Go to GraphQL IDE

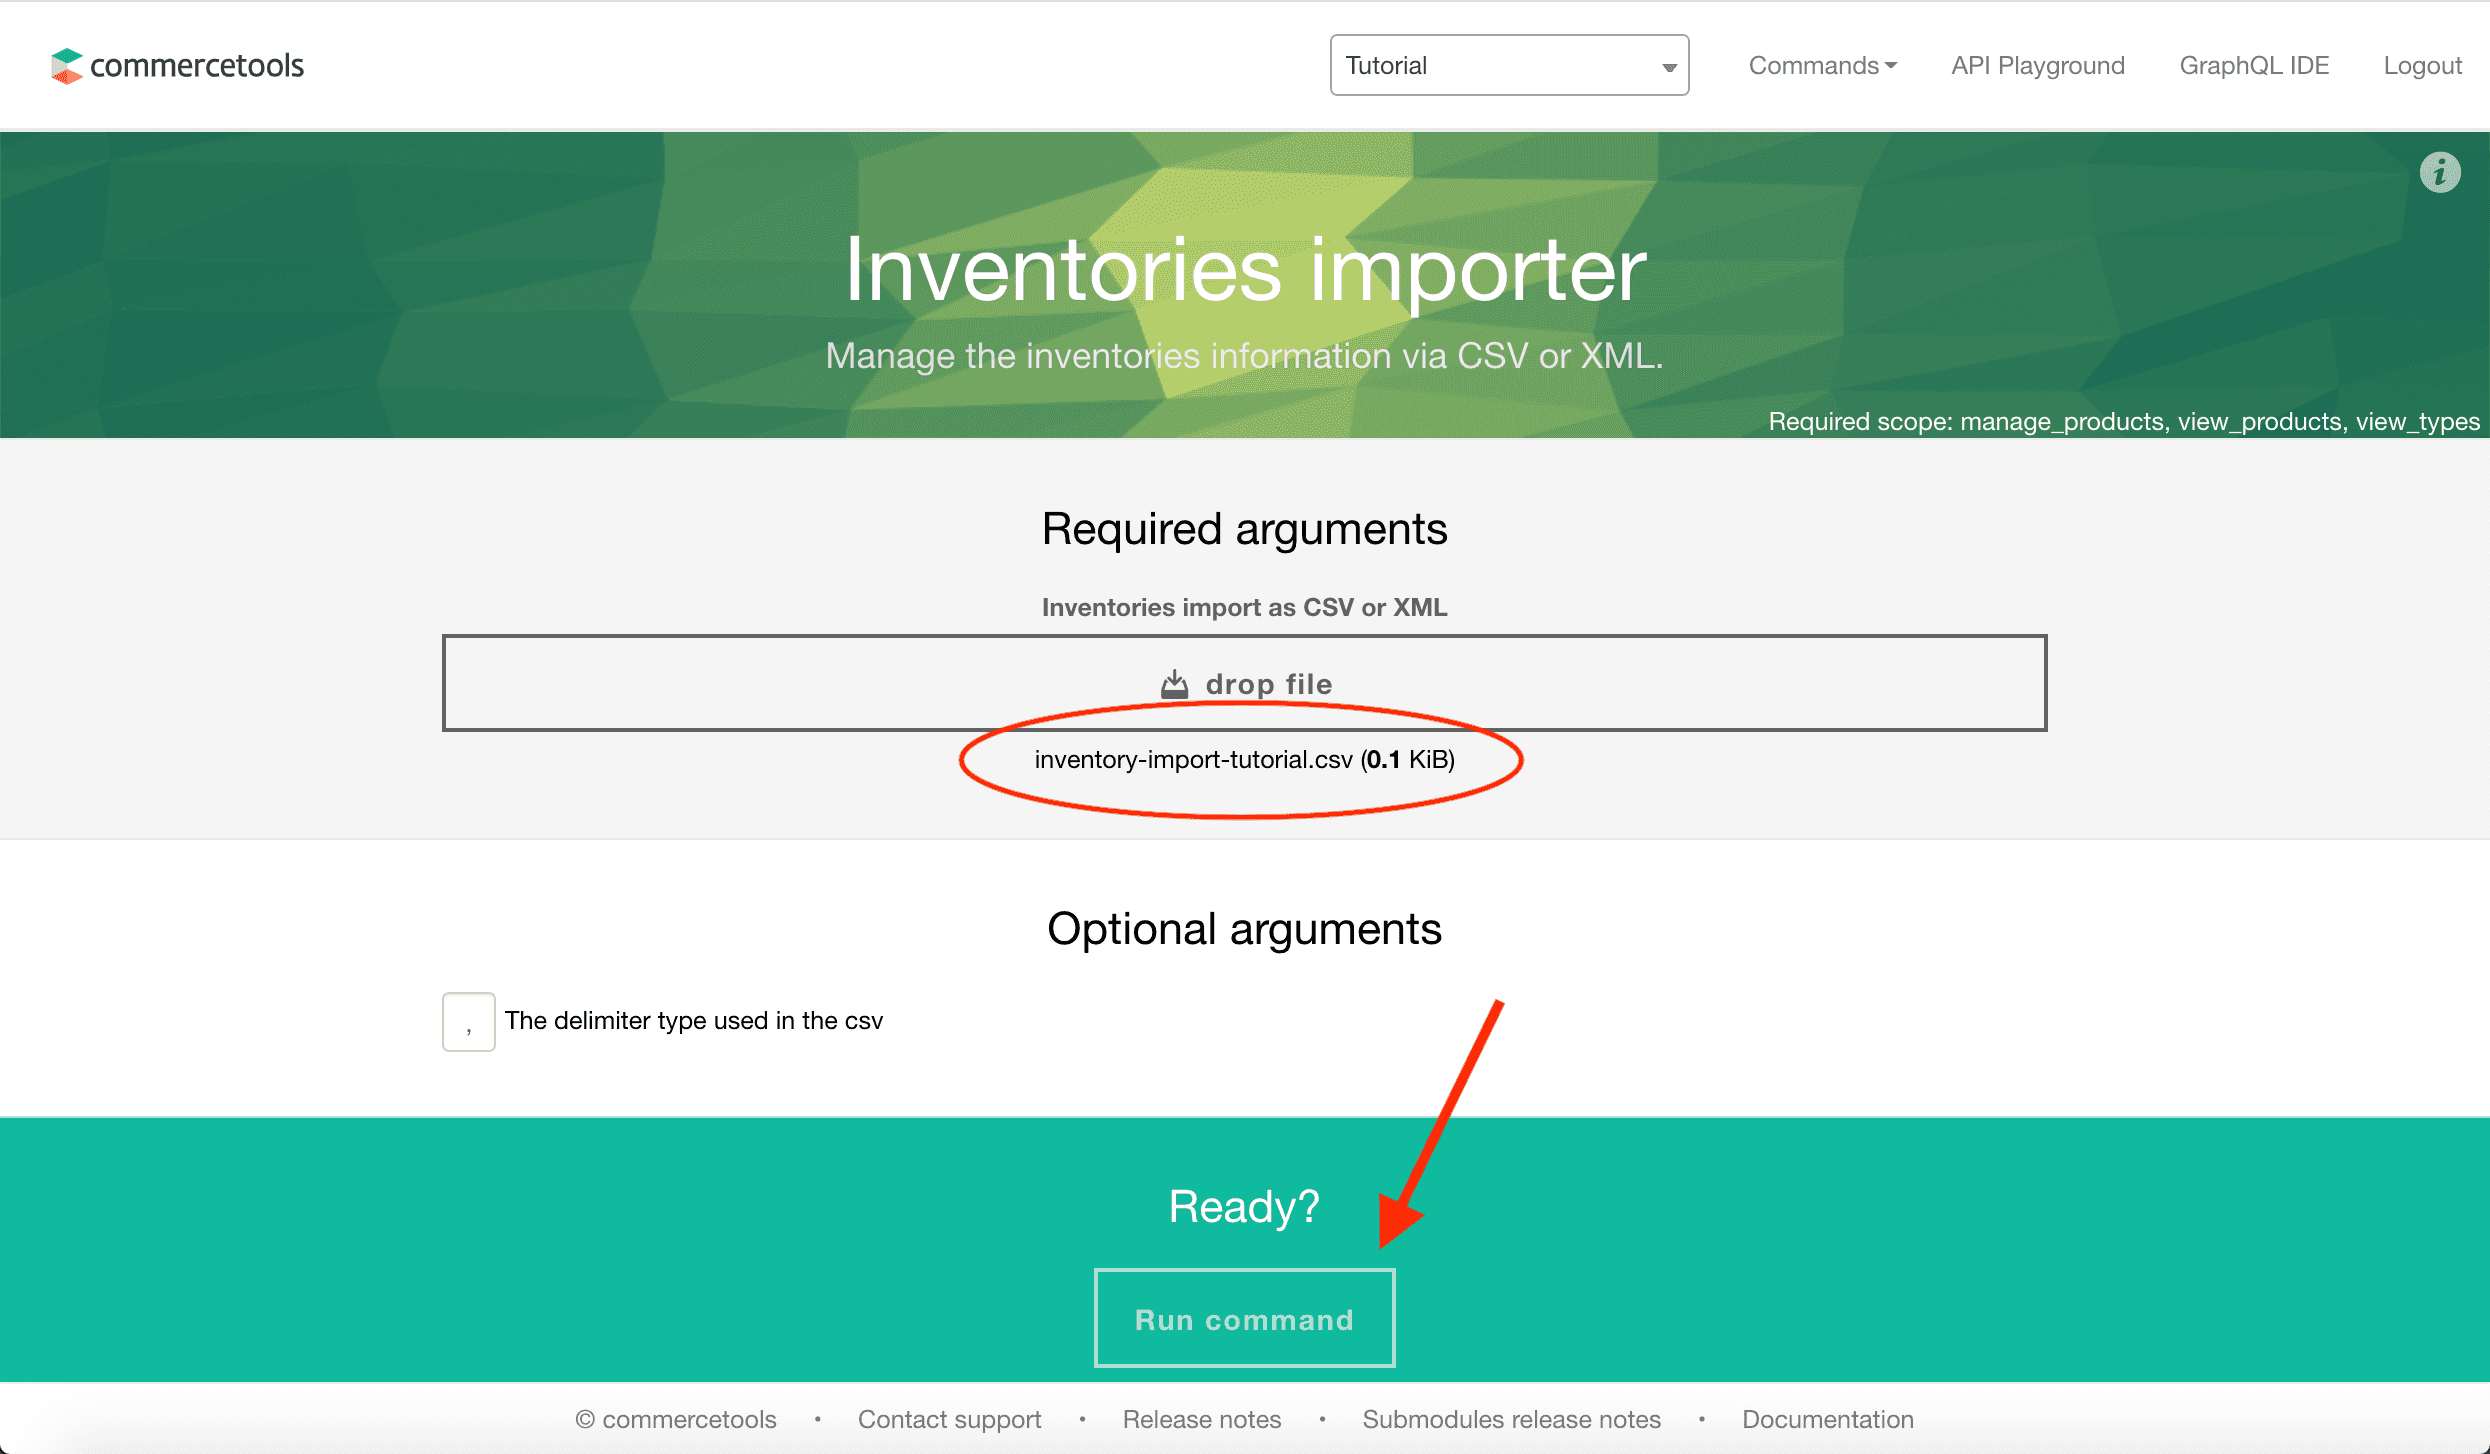point(2254,66)
